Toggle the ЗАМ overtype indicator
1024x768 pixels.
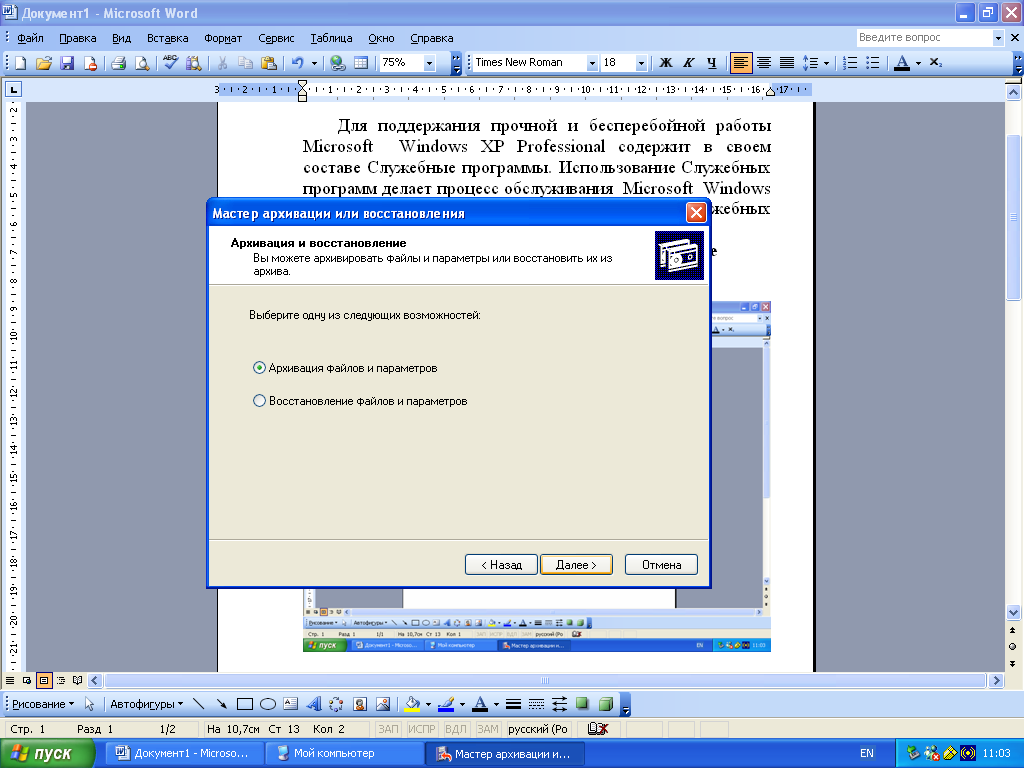tap(488, 729)
